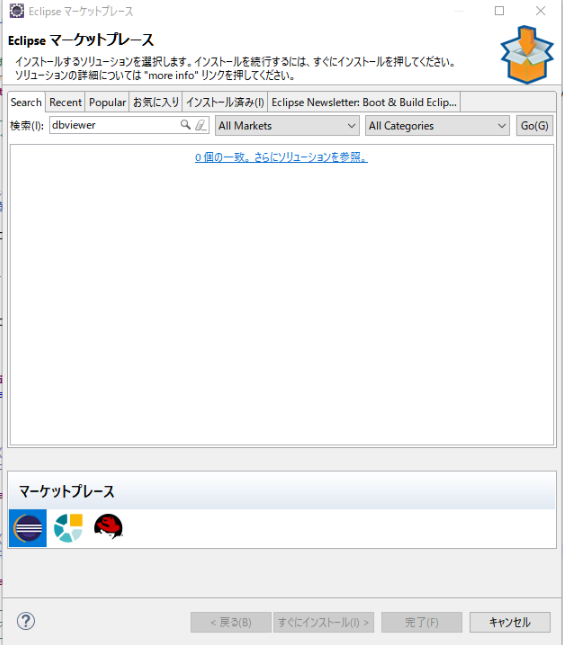The width and height of the screenshot is (563, 645).
Task: Follow the 0 個の一致 solutions link
Action: pyautogui.click(x=281, y=157)
